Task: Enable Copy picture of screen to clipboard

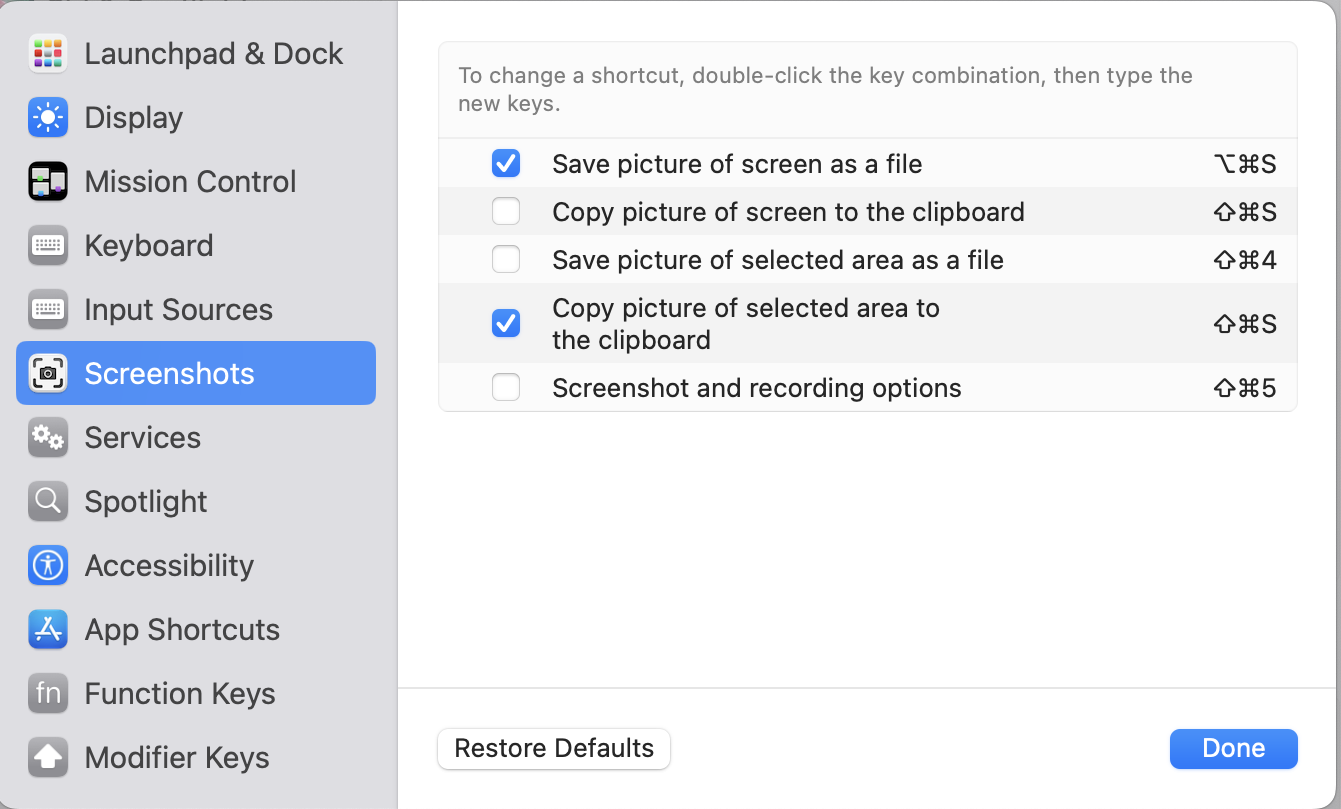Action: tap(506, 212)
